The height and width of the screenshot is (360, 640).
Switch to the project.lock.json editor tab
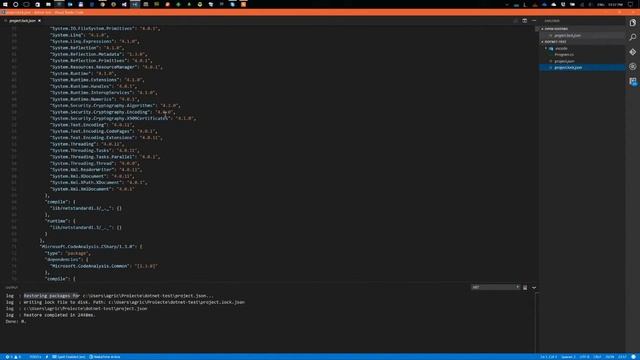click(x=22, y=21)
